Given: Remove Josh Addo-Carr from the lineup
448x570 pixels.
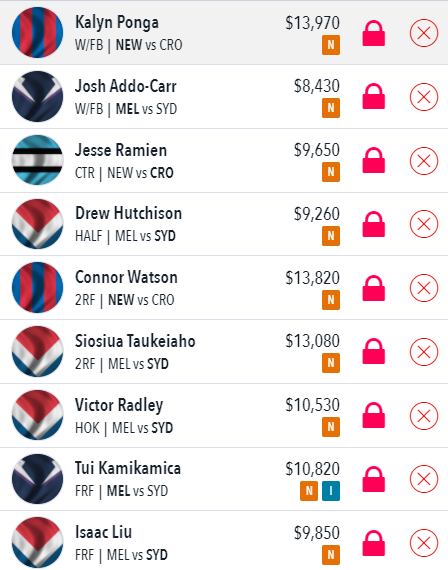Looking at the screenshot, I should tap(424, 97).
